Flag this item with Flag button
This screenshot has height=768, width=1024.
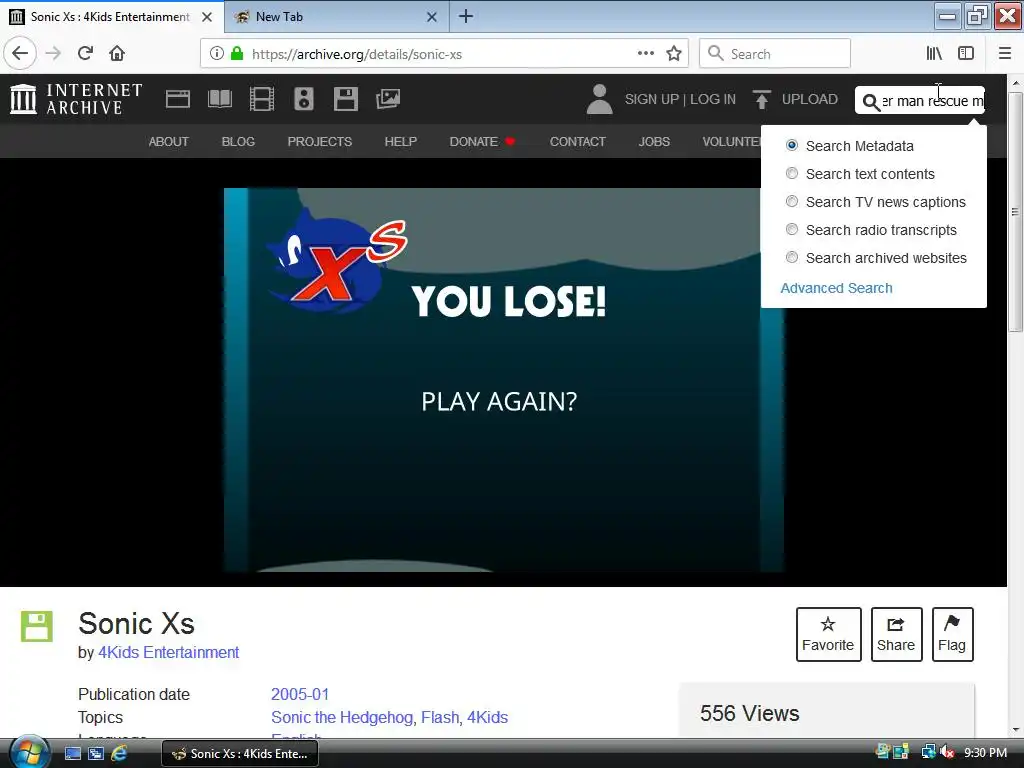pyautogui.click(x=952, y=634)
